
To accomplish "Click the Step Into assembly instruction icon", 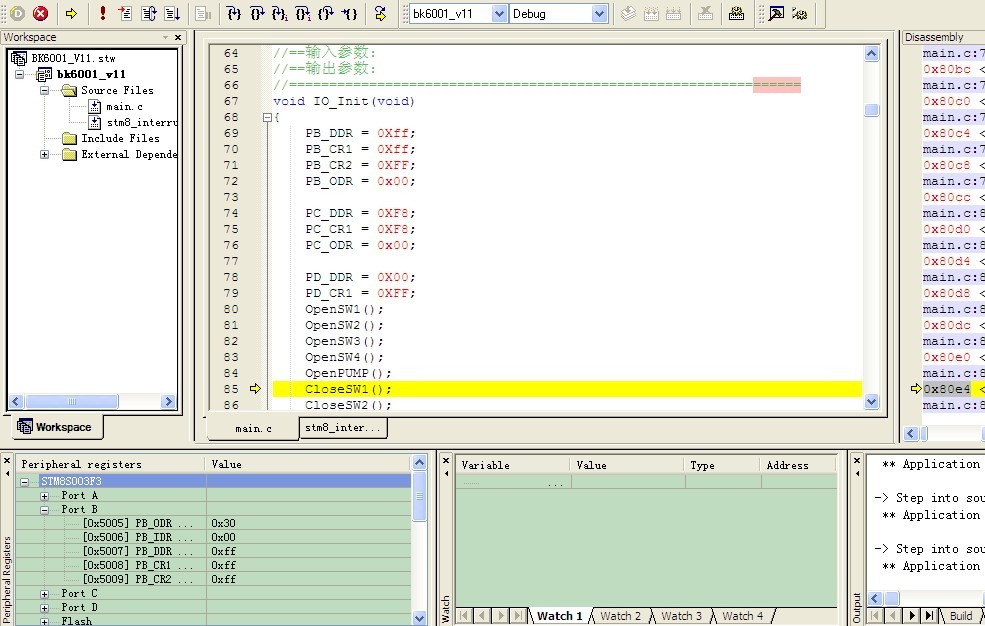I will (x=280, y=13).
